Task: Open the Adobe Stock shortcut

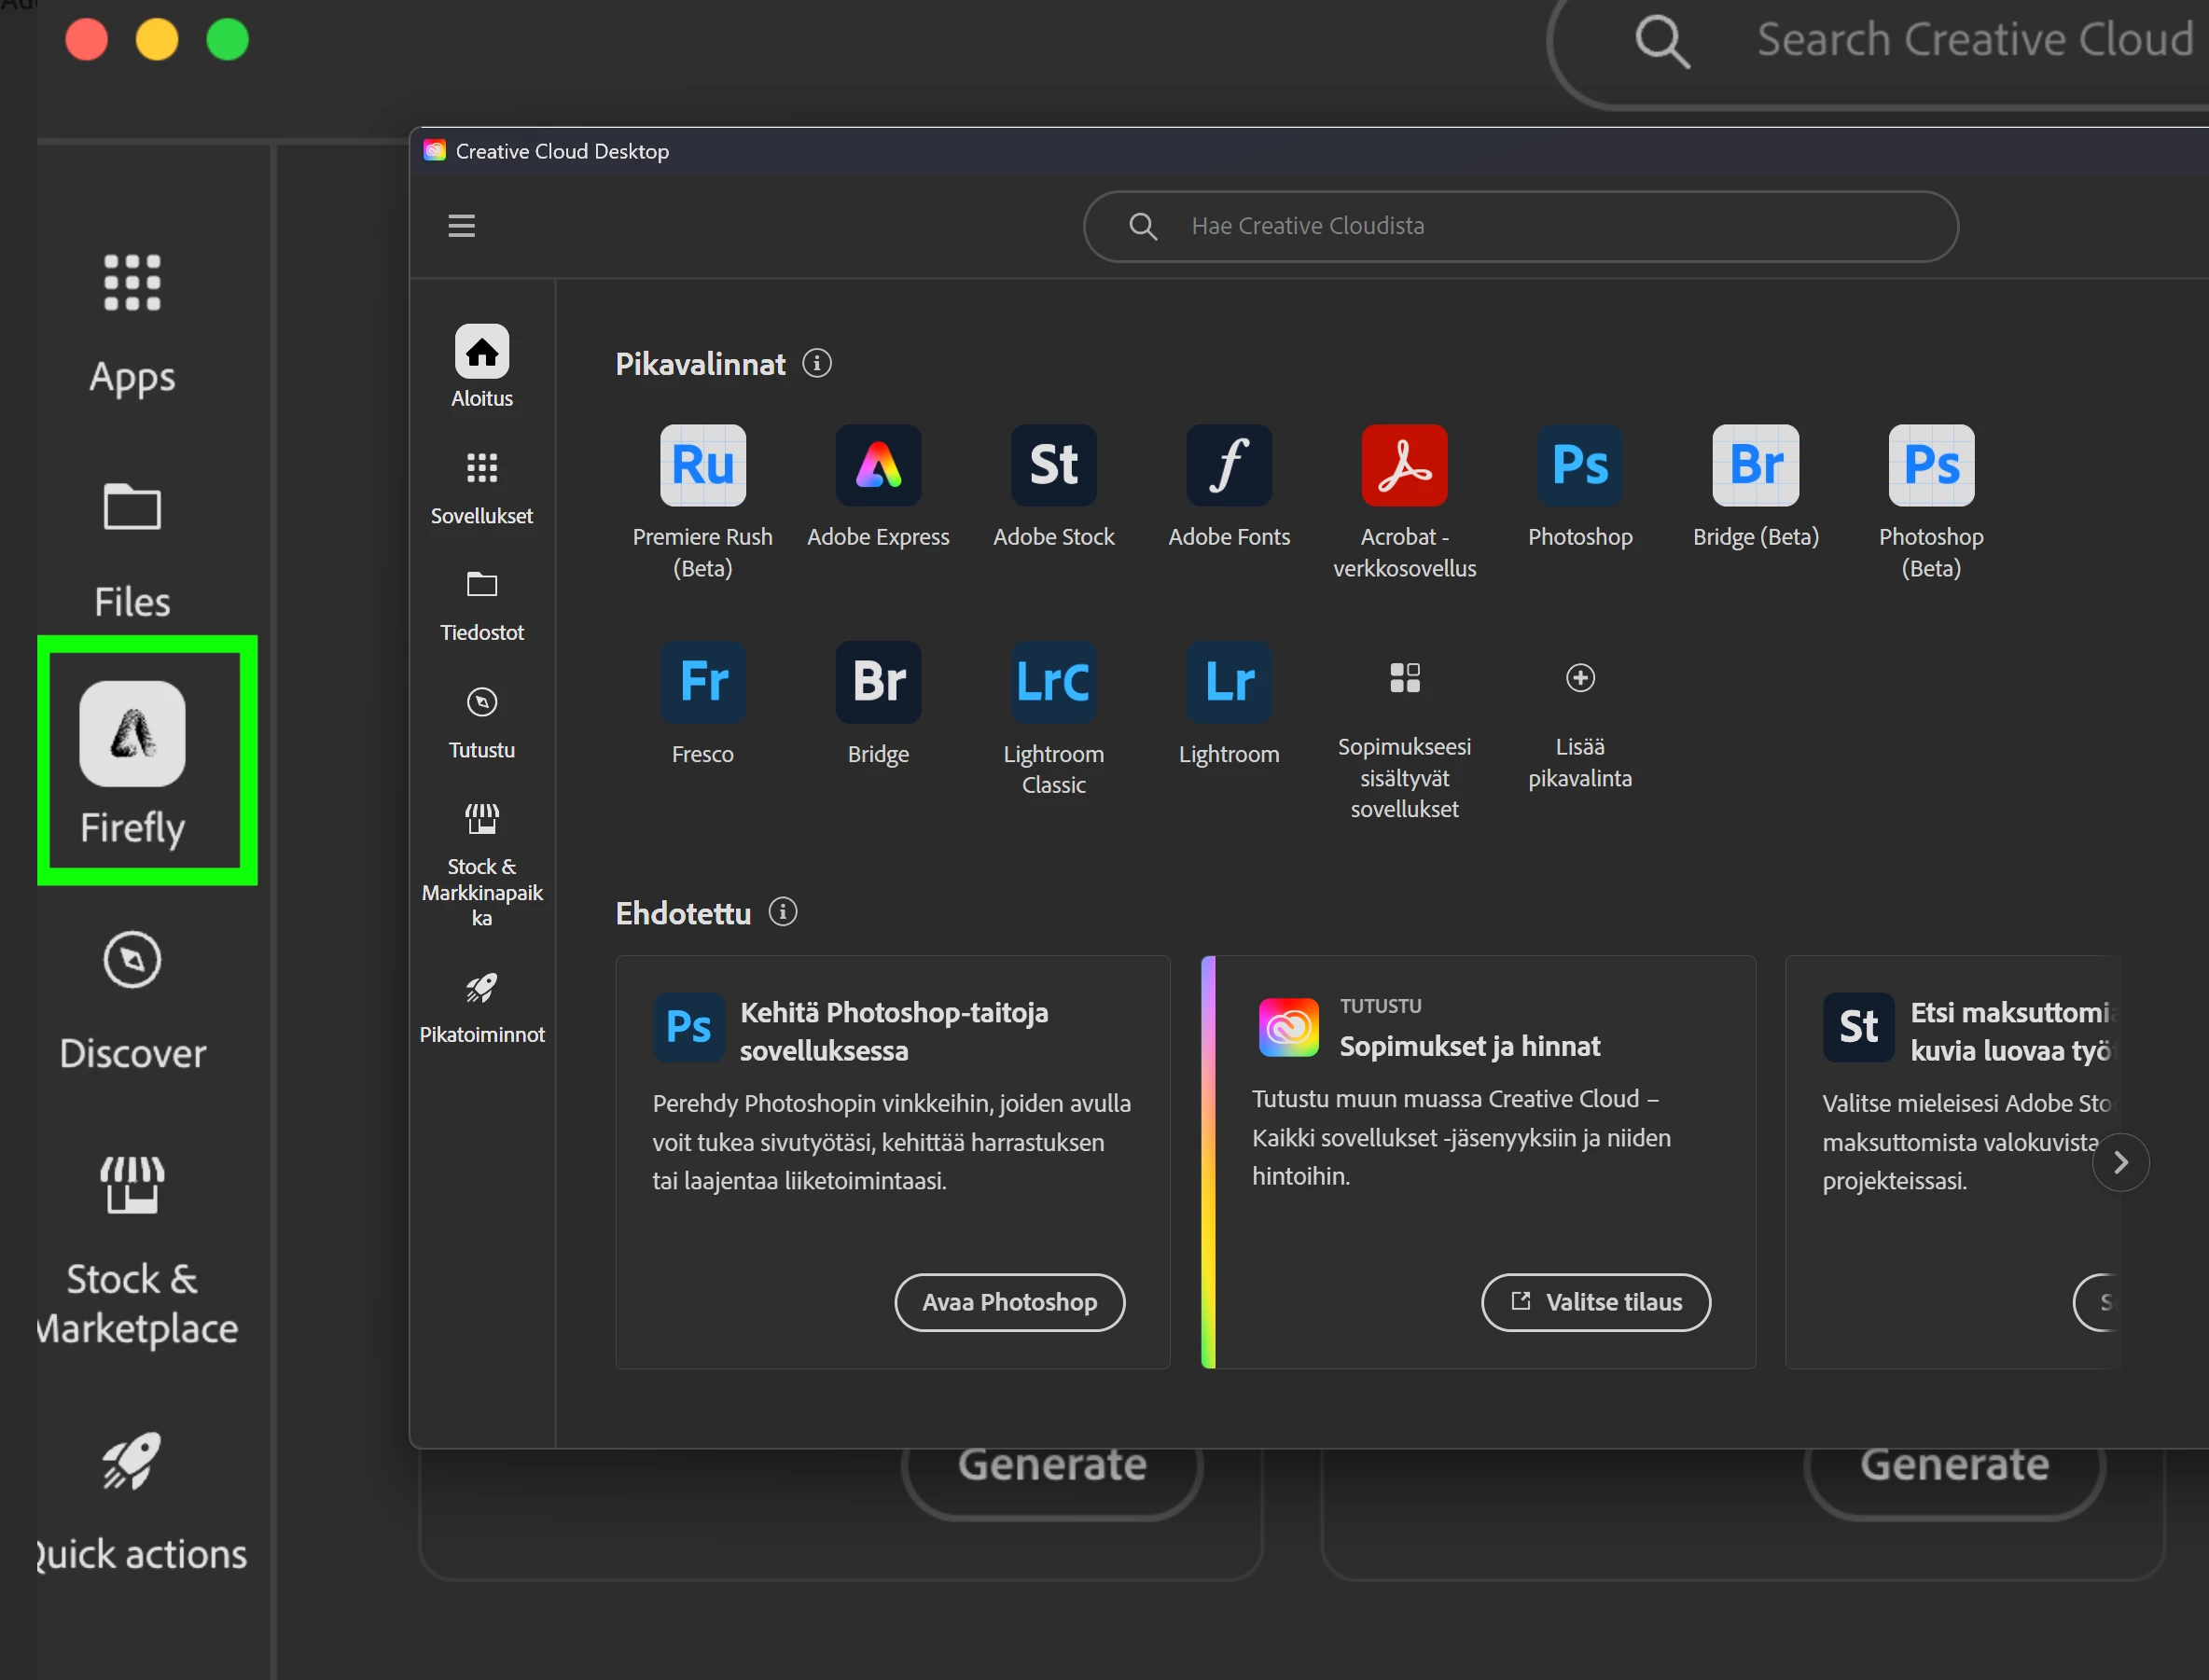Action: 1053,465
